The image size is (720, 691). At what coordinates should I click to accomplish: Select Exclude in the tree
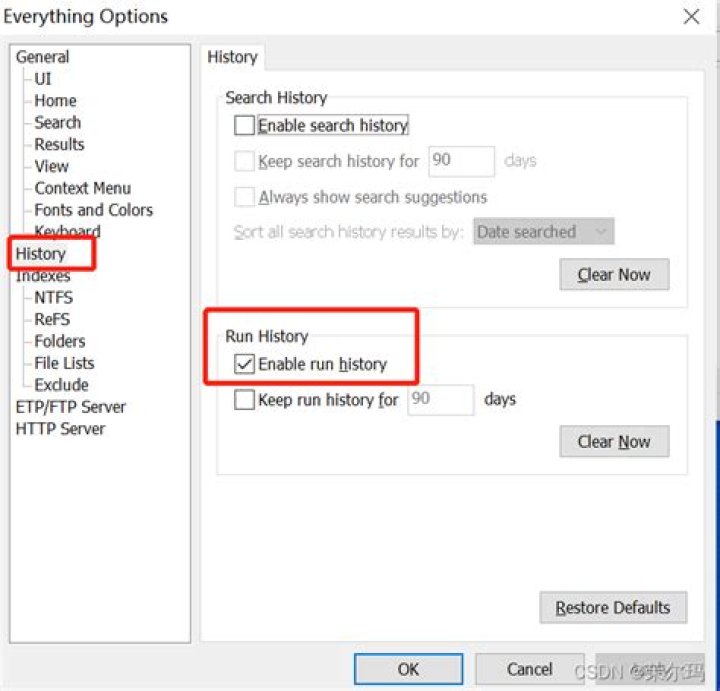(62, 385)
